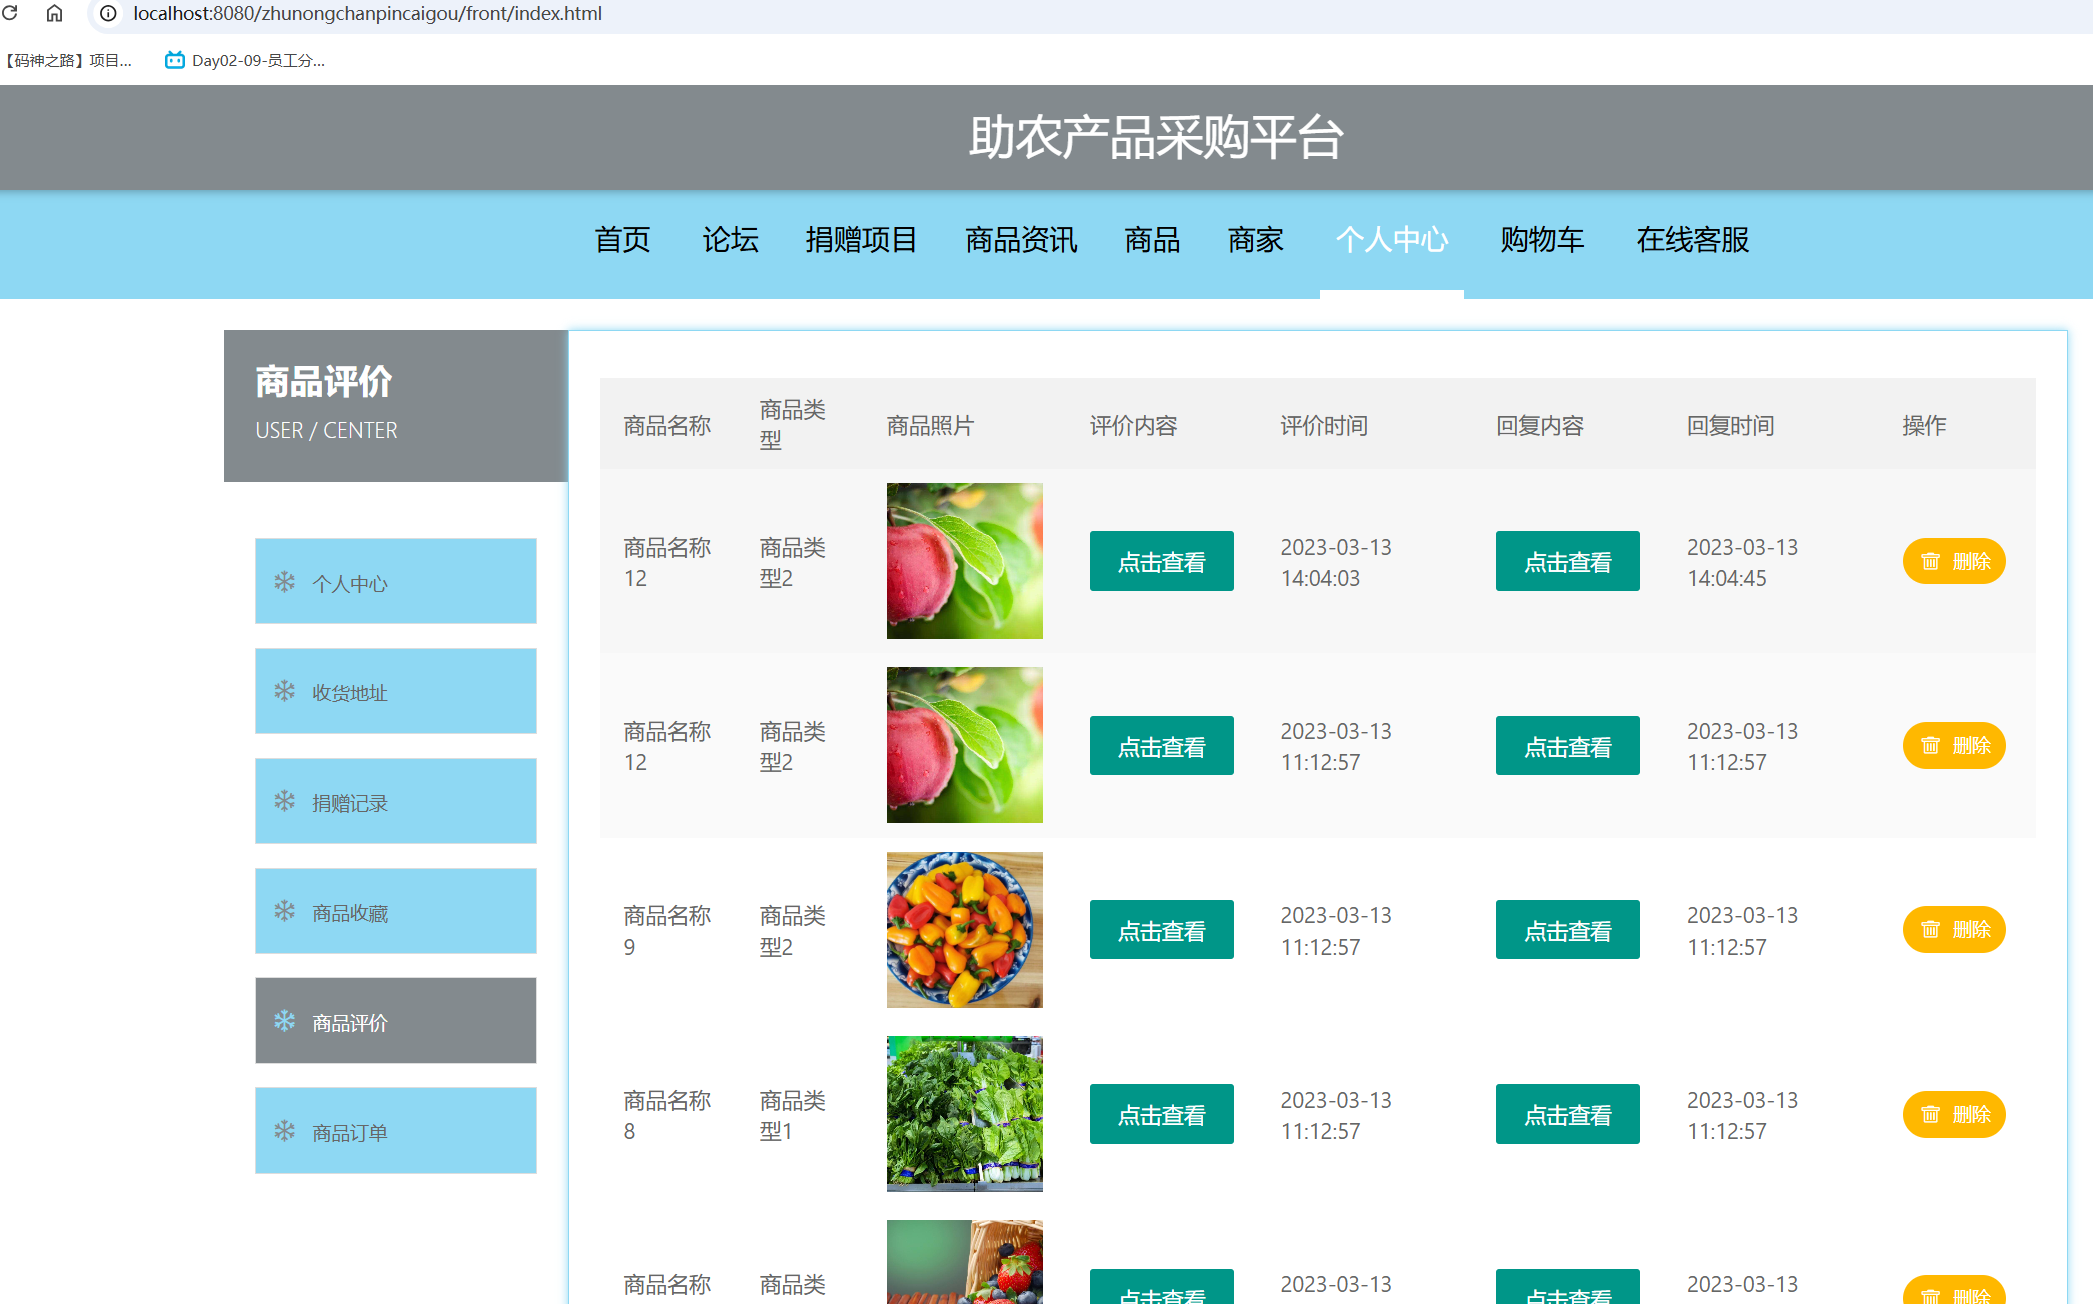The height and width of the screenshot is (1304, 2093).
Task: View site information icon in address bar
Action: pos(108,13)
